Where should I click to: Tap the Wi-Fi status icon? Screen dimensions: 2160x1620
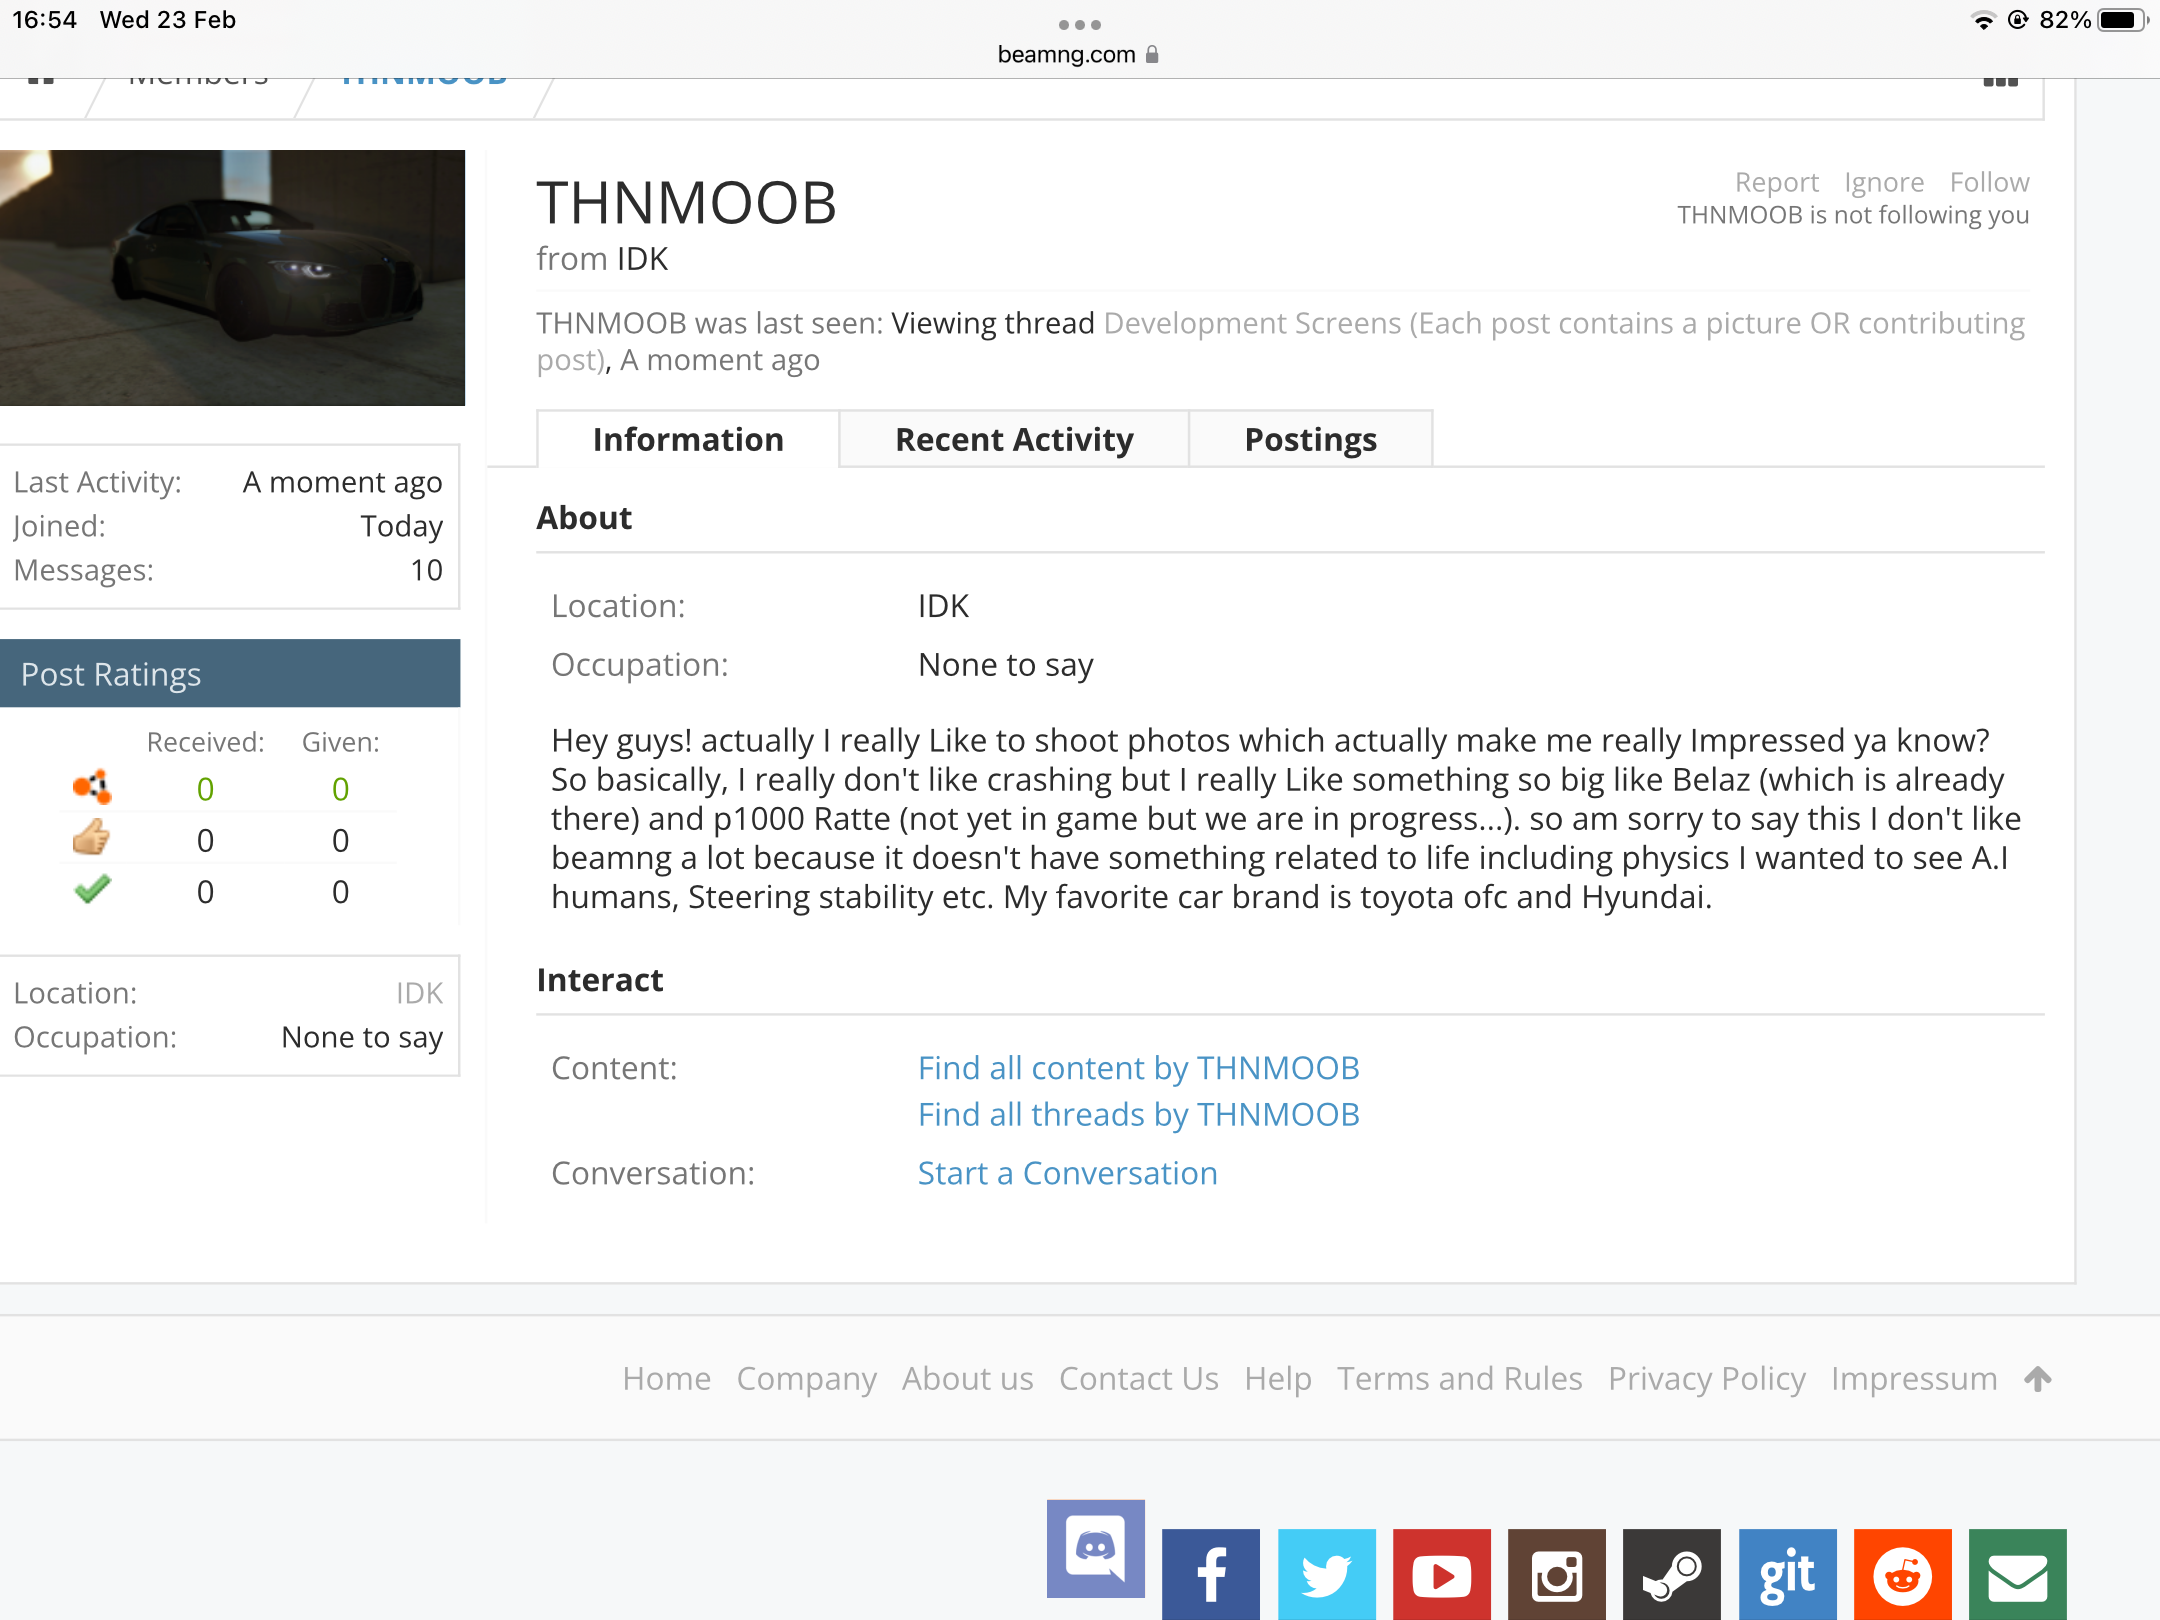[x=1983, y=20]
